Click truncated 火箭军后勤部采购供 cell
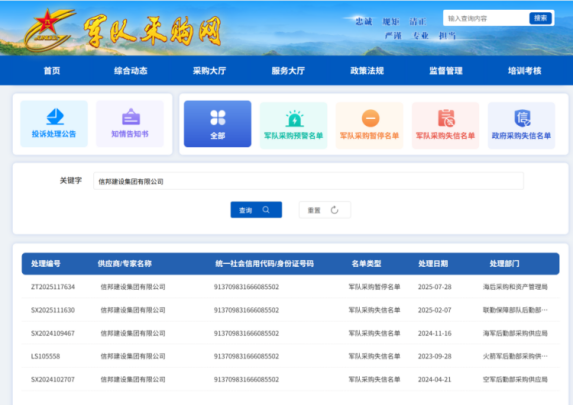 (x=515, y=356)
